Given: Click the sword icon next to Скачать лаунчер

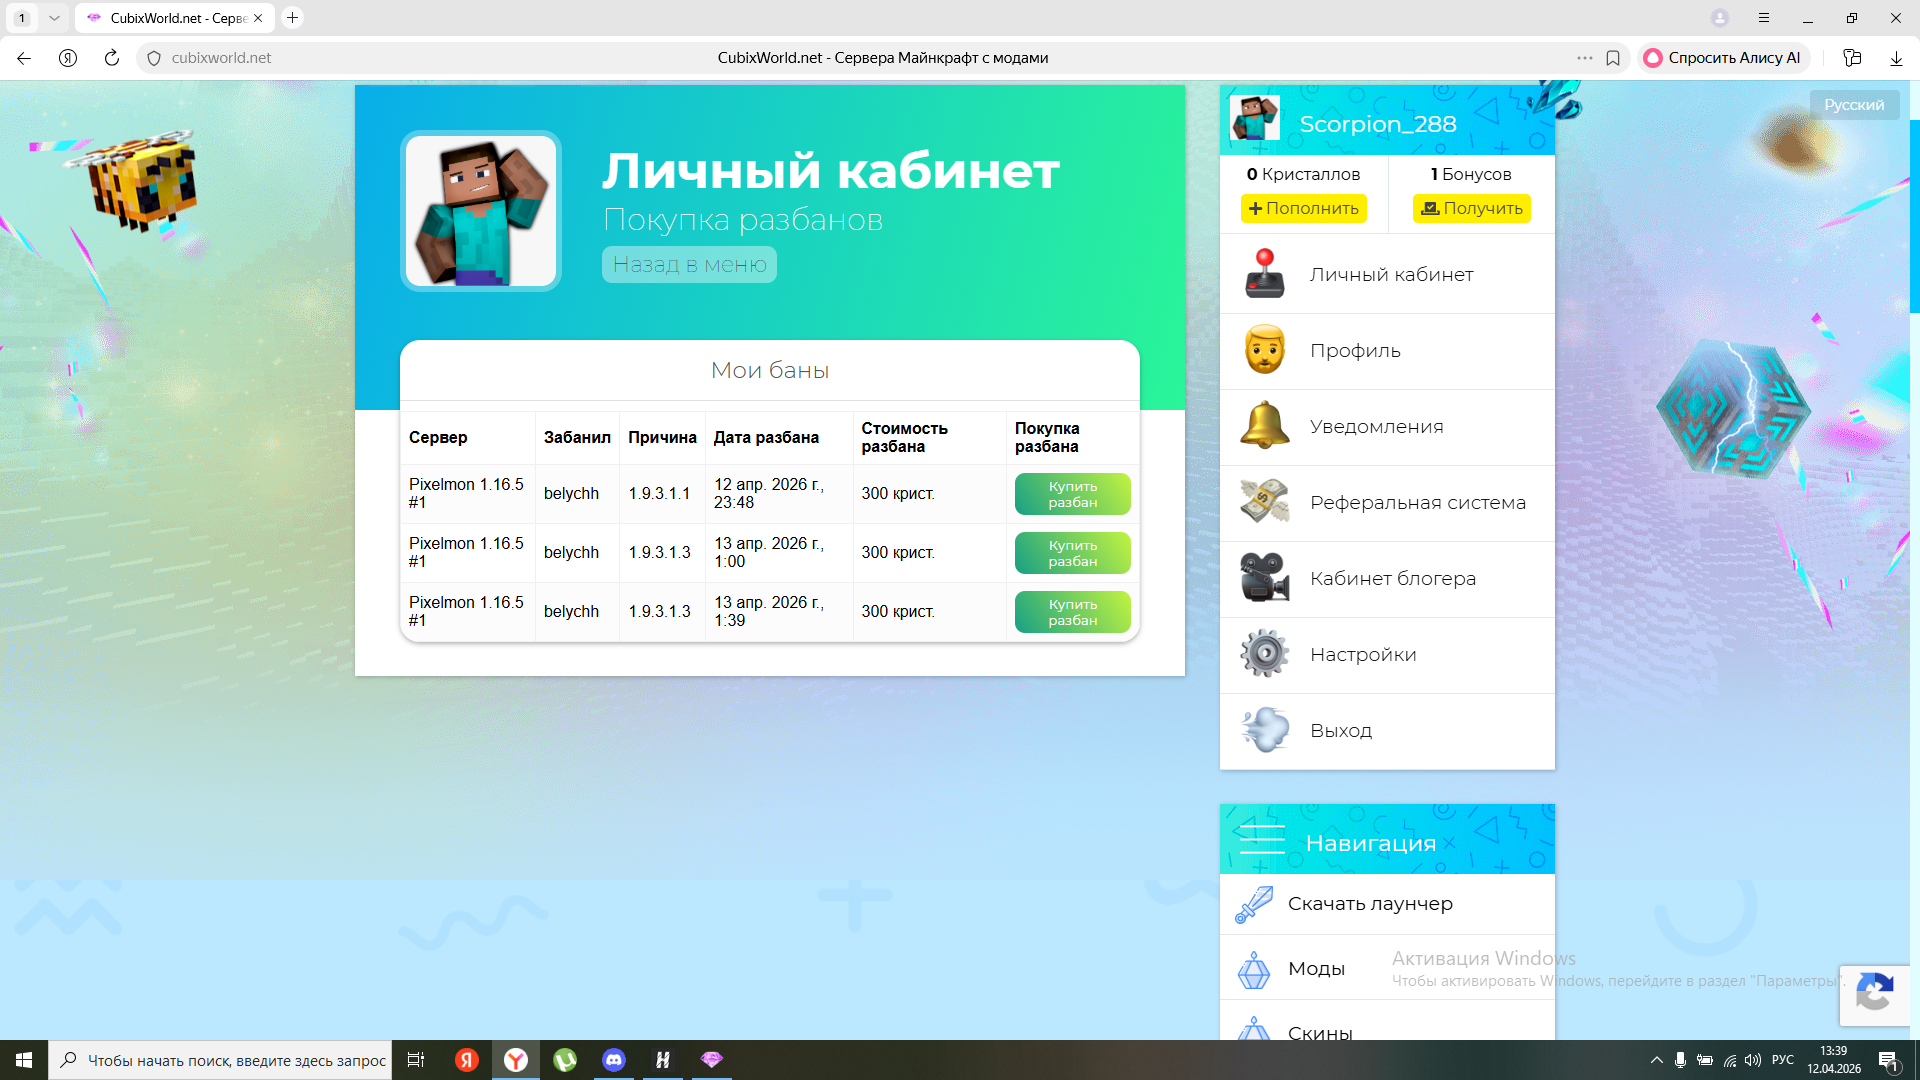Looking at the screenshot, I should tap(1253, 904).
